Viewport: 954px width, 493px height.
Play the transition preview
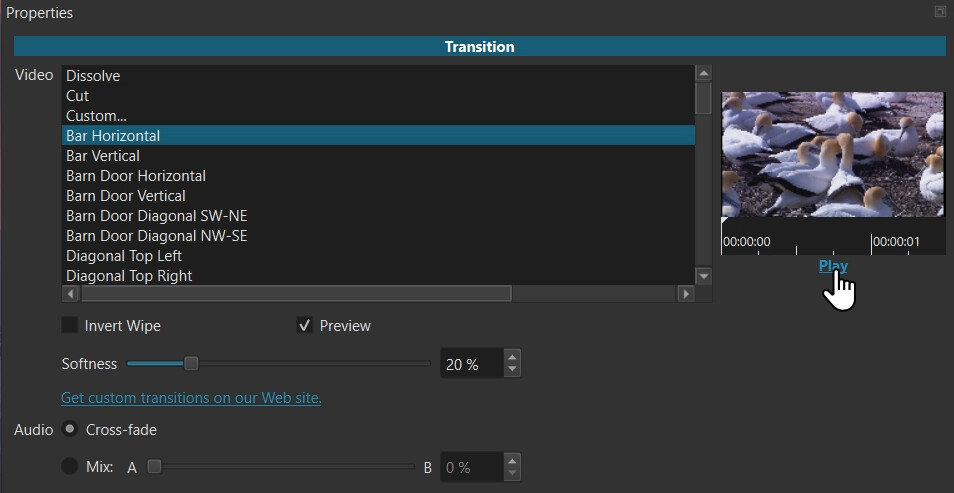pos(832,266)
